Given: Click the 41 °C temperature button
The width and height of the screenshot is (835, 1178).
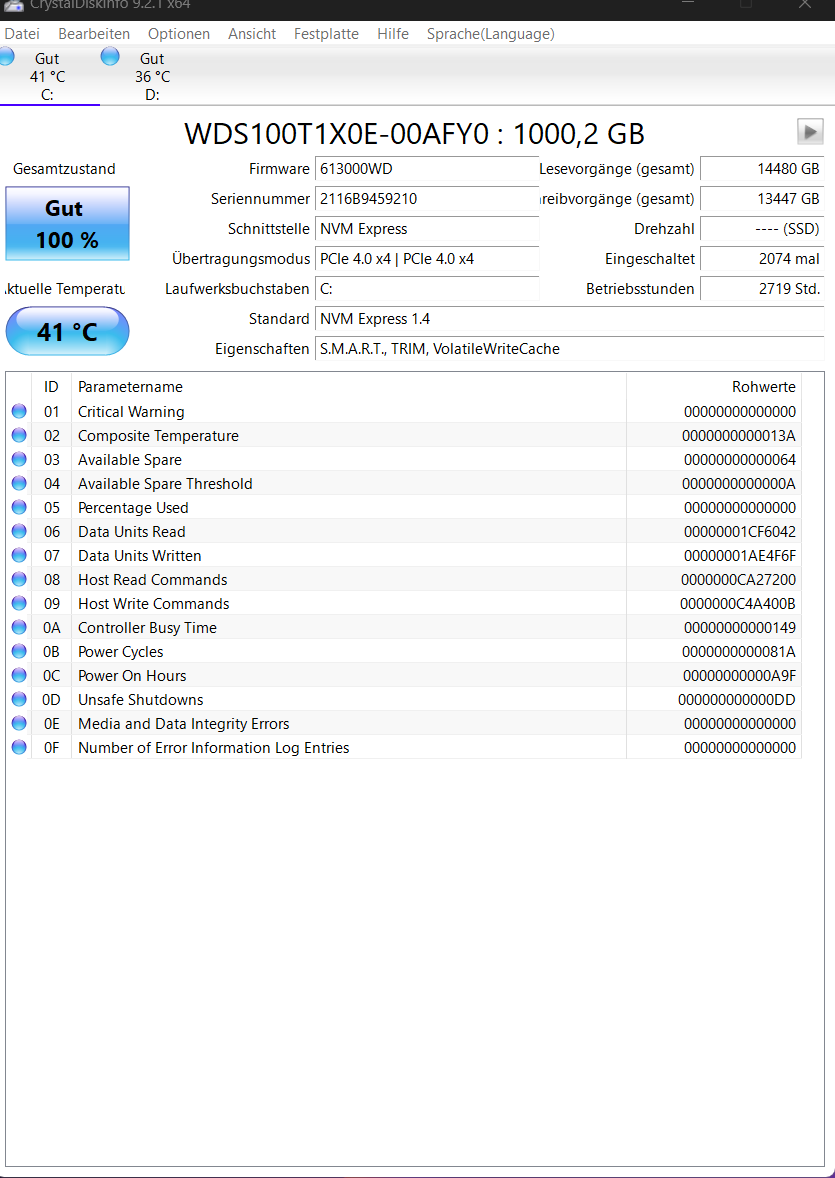Looking at the screenshot, I should pos(68,331).
